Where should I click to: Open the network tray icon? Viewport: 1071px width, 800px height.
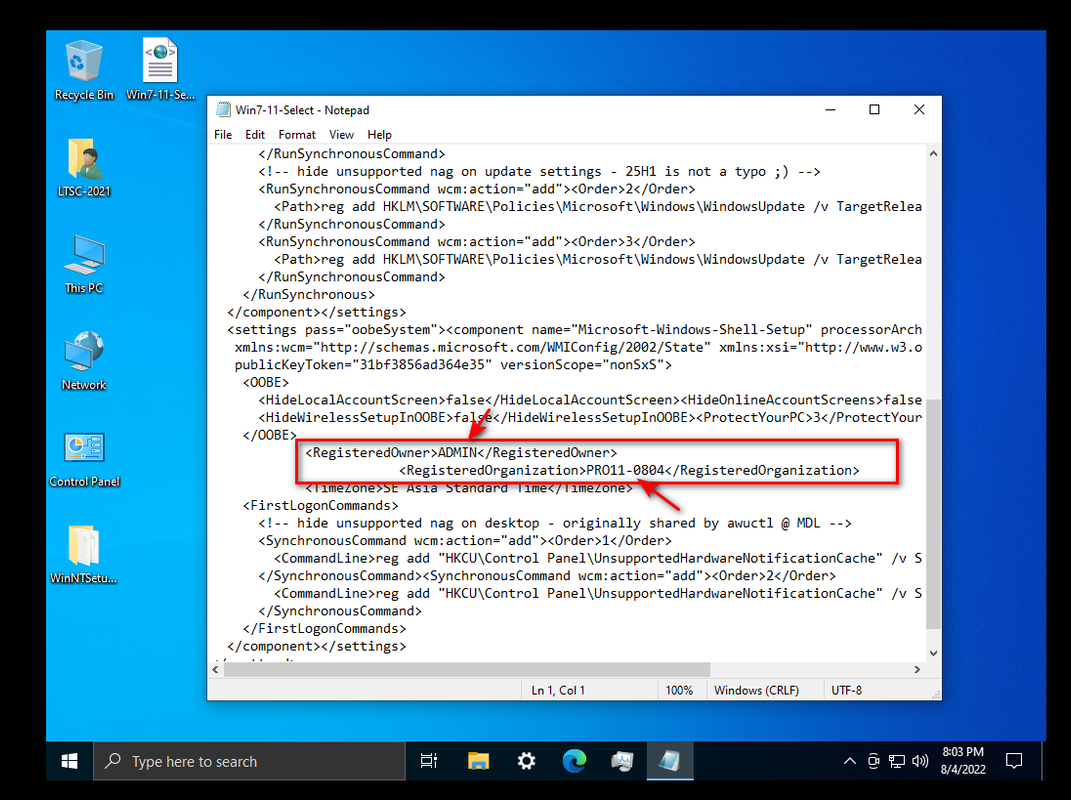pyautogui.click(x=897, y=761)
